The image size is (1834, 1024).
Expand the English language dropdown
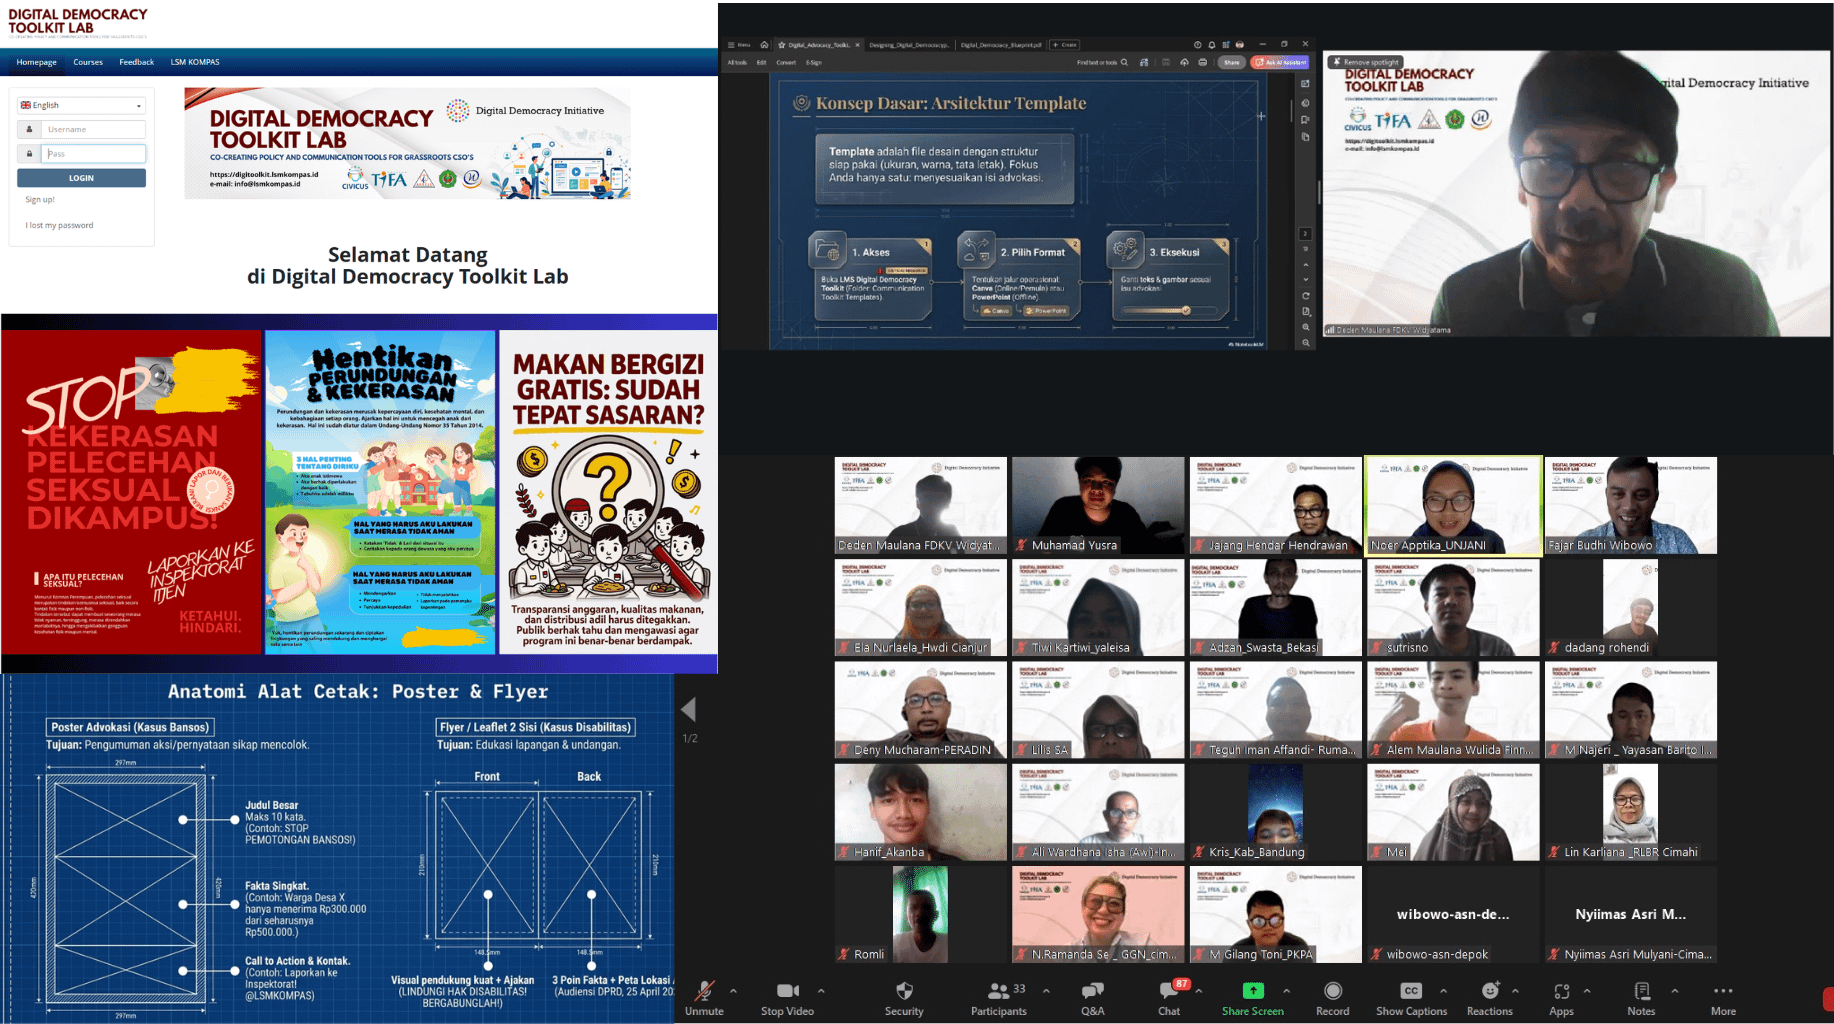[81, 105]
